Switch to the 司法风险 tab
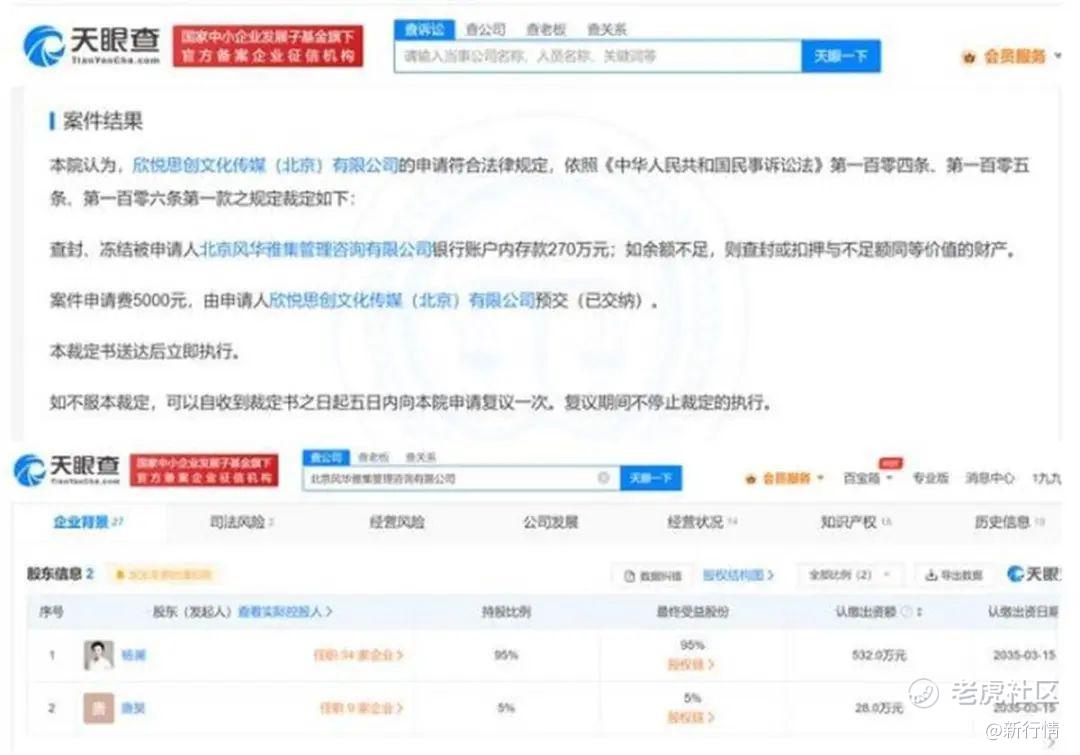 pyautogui.click(x=242, y=522)
